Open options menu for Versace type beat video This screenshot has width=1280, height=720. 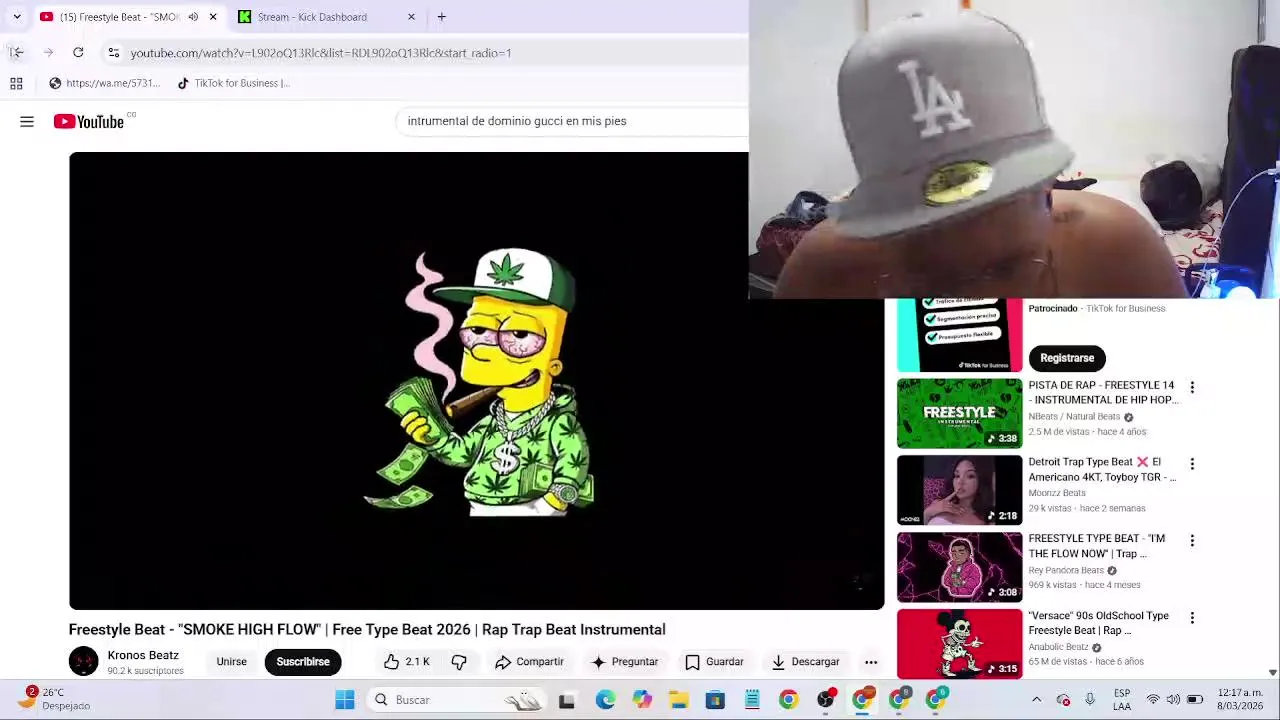(1192, 618)
